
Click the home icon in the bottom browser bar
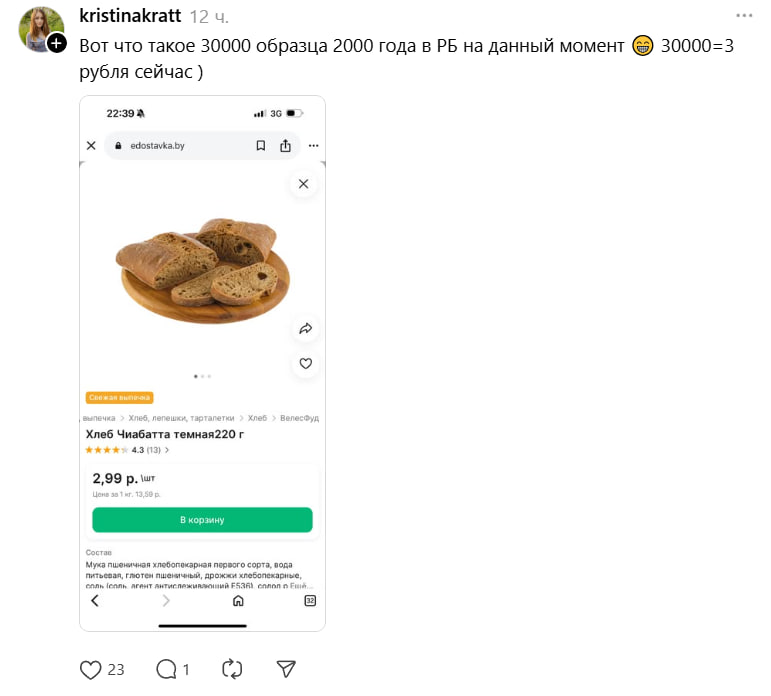(x=238, y=601)
